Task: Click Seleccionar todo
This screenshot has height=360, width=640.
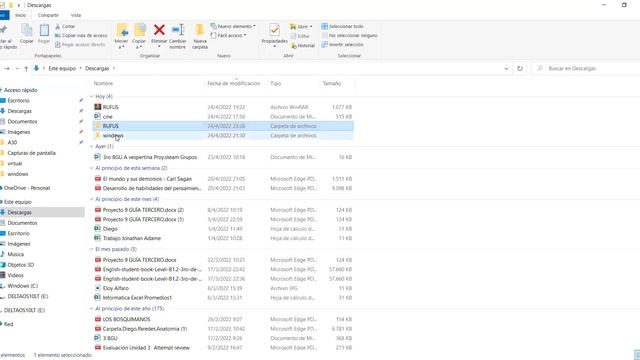Action: pyautogui.click(x=342, y=26)
